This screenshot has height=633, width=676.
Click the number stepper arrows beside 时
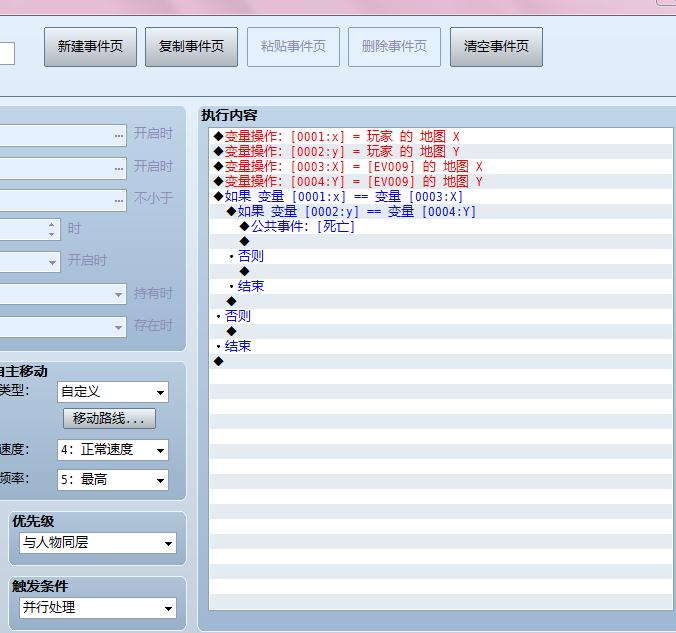pos(51,229)
